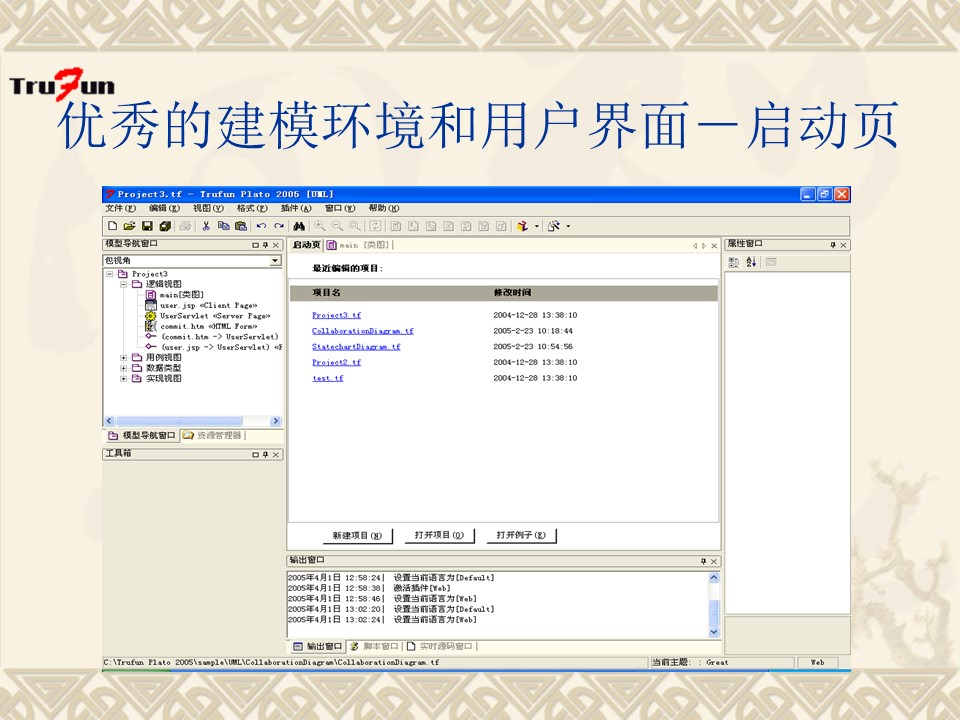Open the Project2.tf link

(336, 362)
